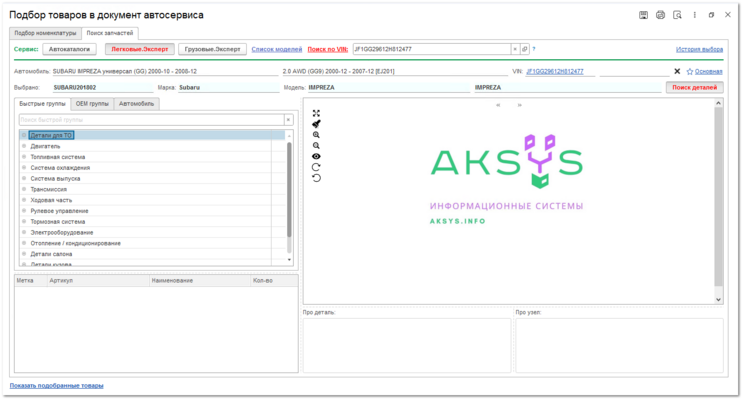
Task: Click the Основная link
Action: click(x=708, y=72)
